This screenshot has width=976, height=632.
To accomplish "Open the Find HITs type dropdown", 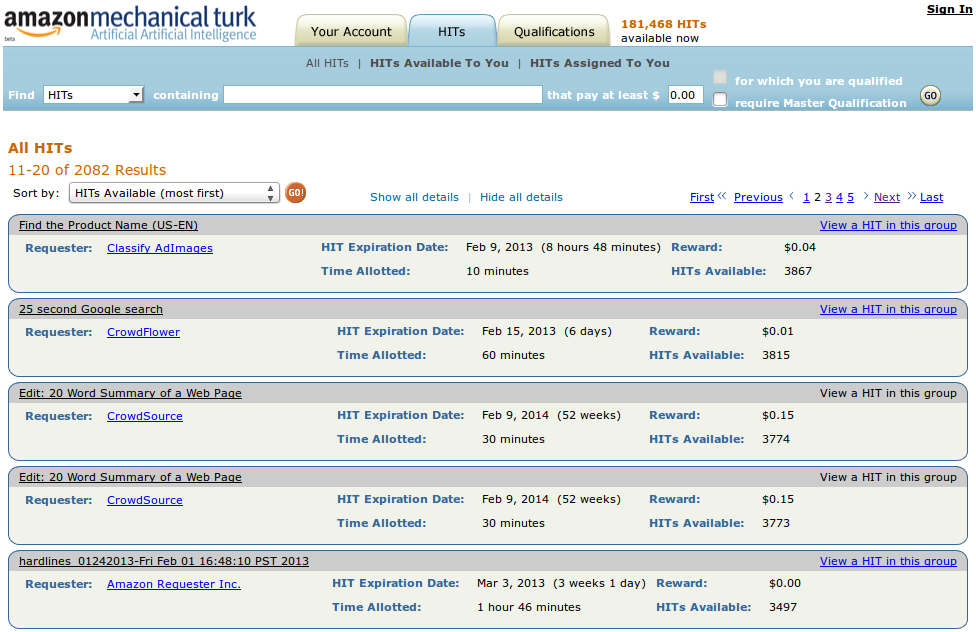I will click(x=94, y=95).
